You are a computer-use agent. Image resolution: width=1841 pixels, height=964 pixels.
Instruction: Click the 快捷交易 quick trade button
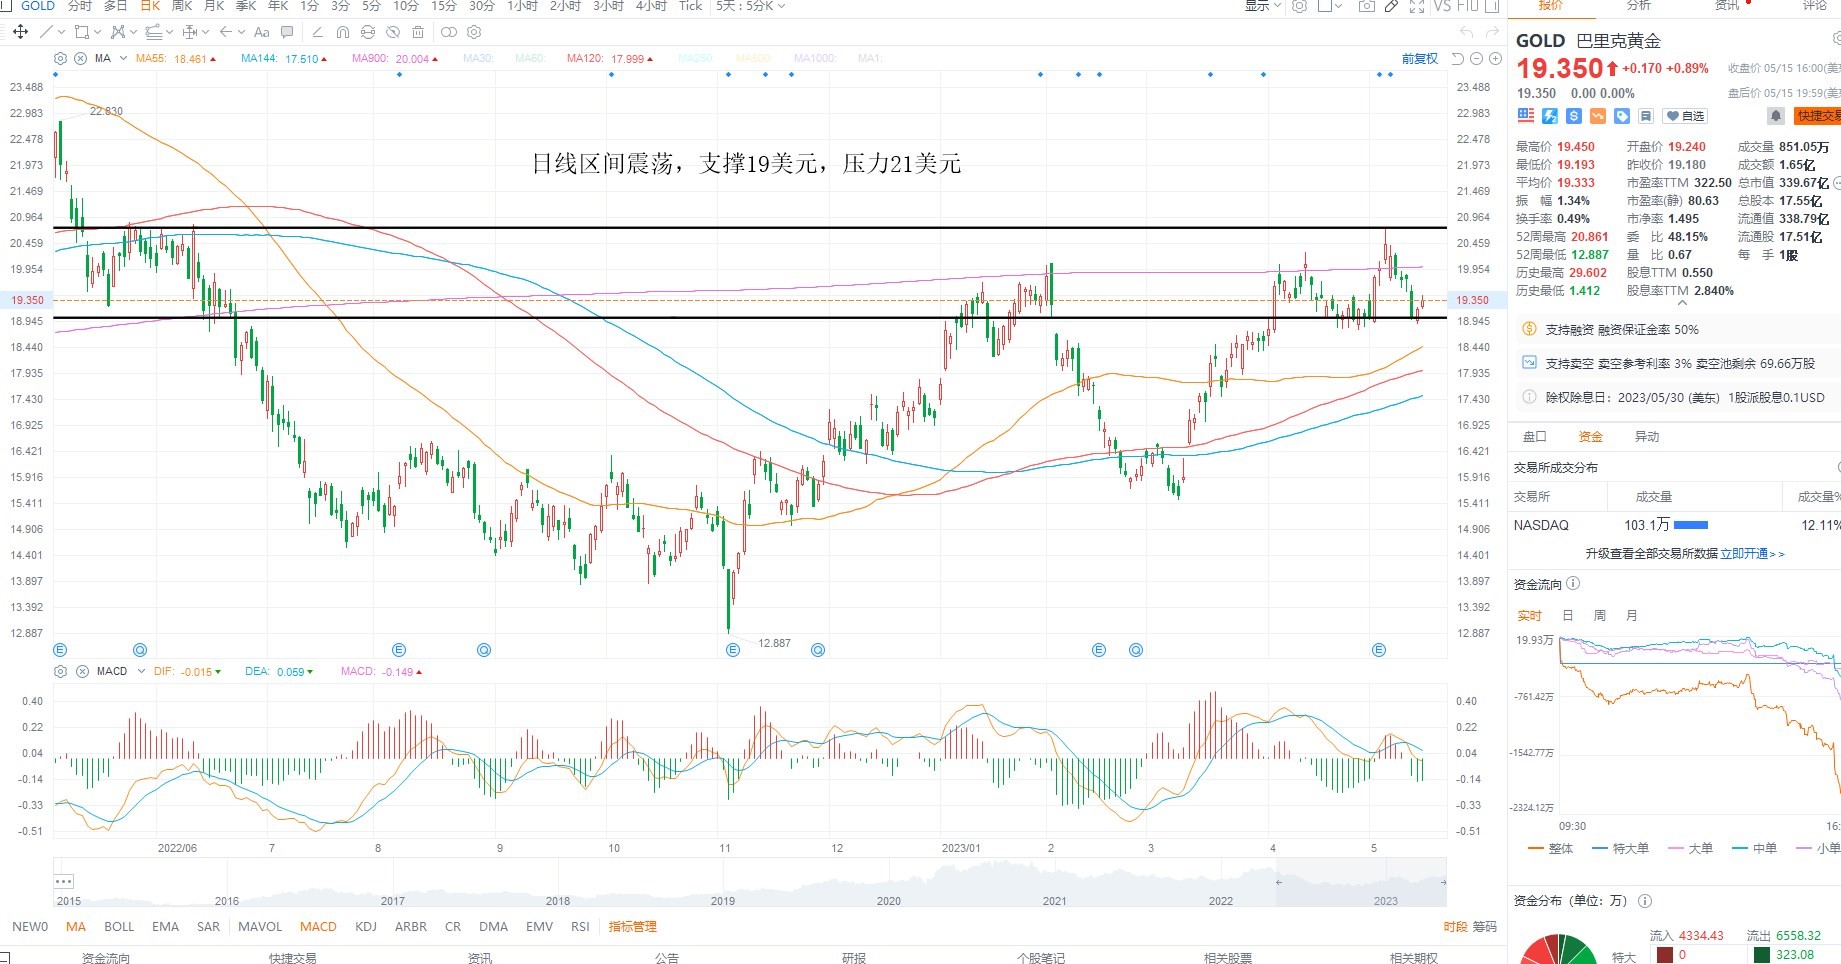click(1818, 116)
